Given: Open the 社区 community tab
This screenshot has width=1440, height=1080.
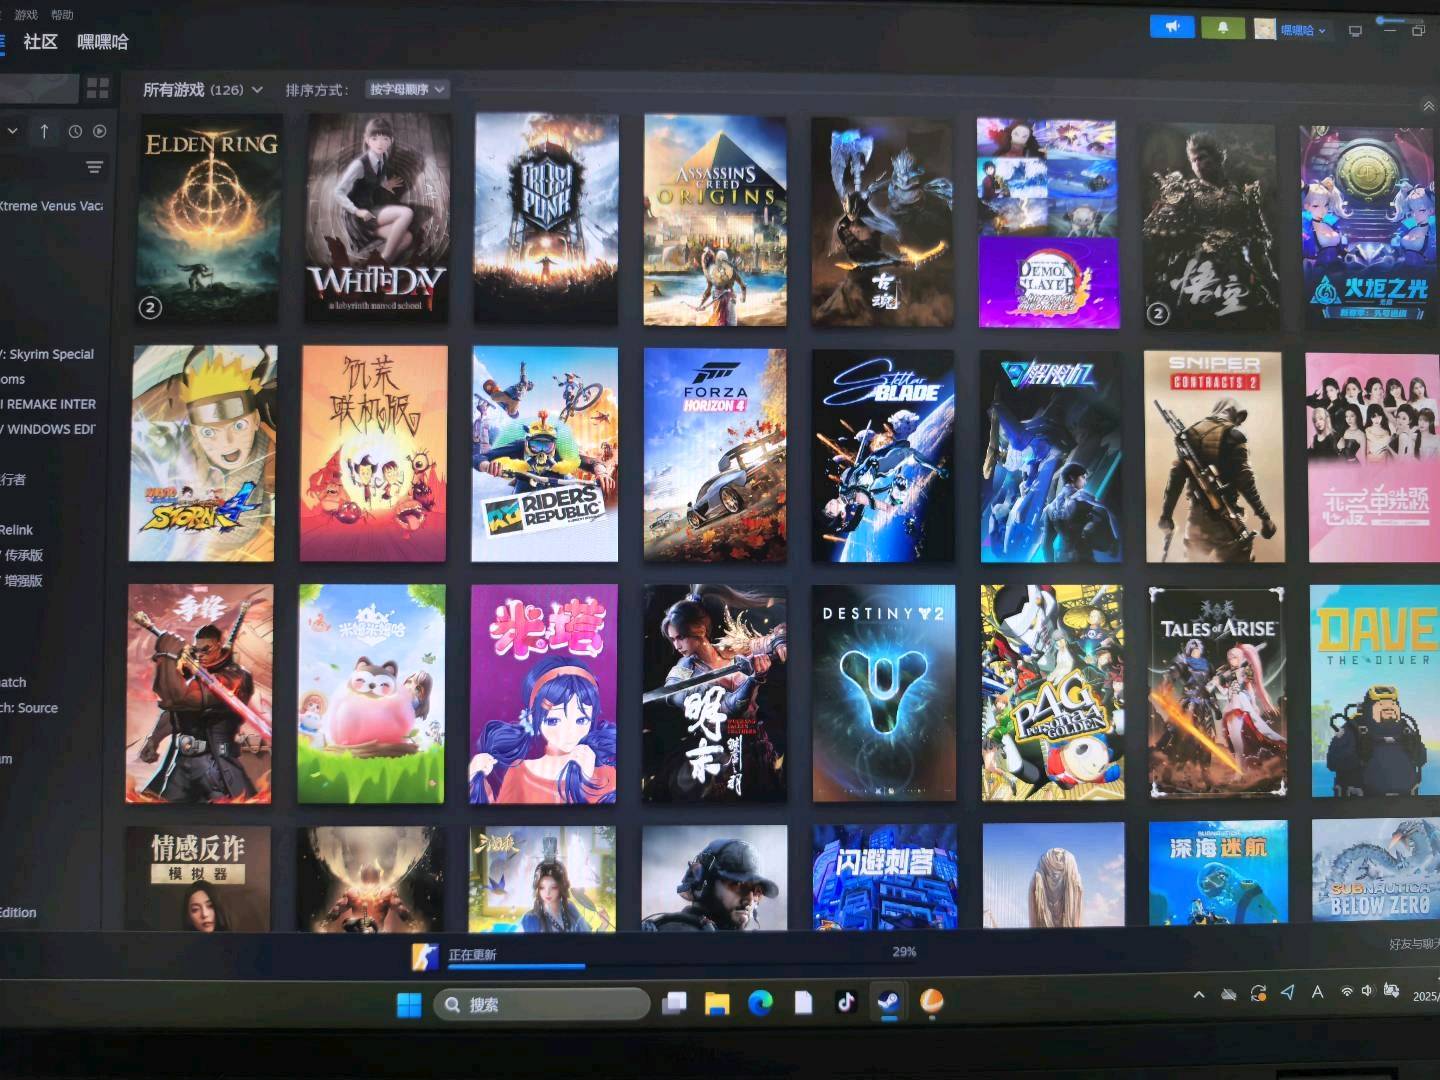Looking at the screenshot, I should point(40,42).
